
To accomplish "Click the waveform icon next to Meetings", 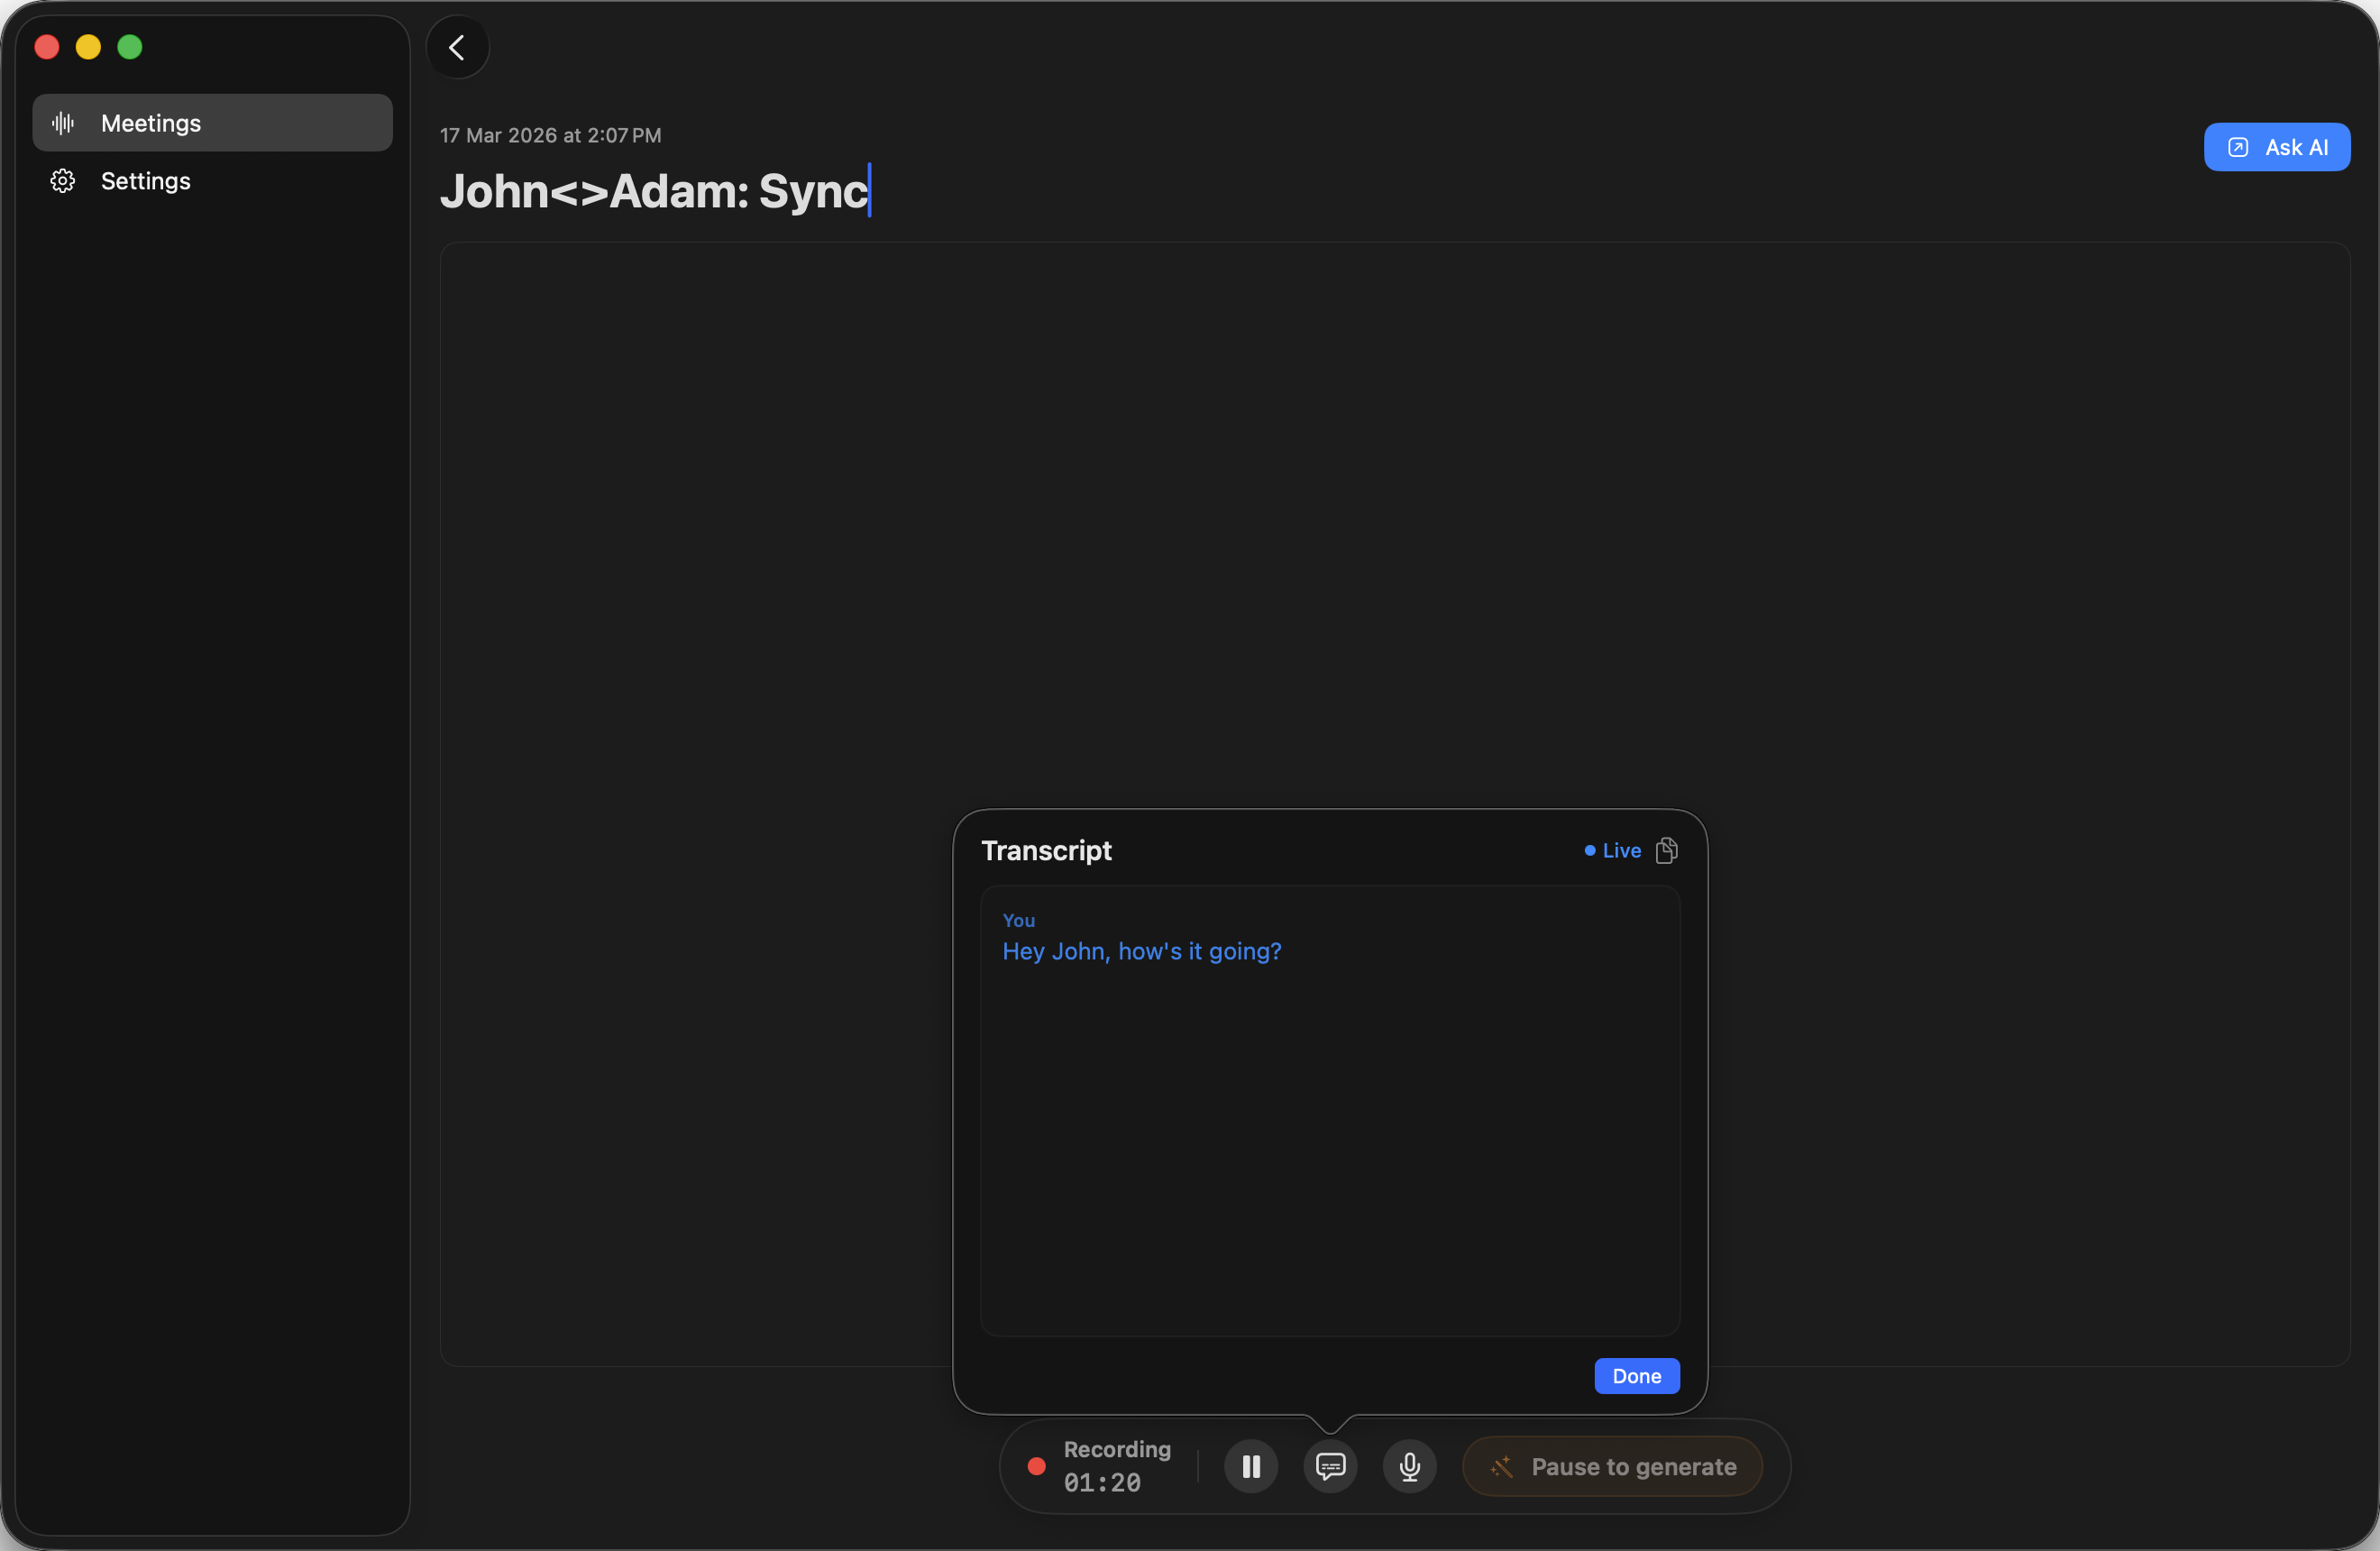I will 62,122.
